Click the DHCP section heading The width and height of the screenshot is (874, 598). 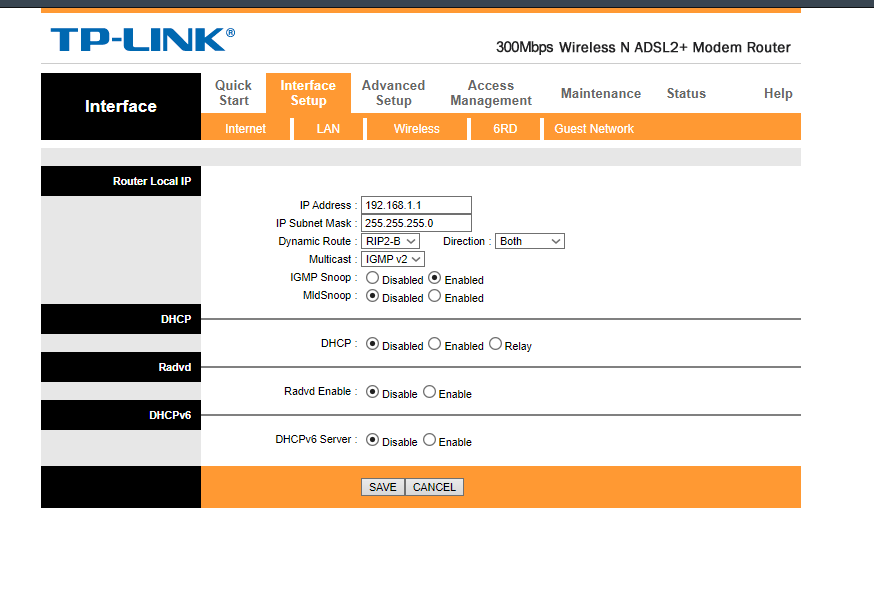176,319
